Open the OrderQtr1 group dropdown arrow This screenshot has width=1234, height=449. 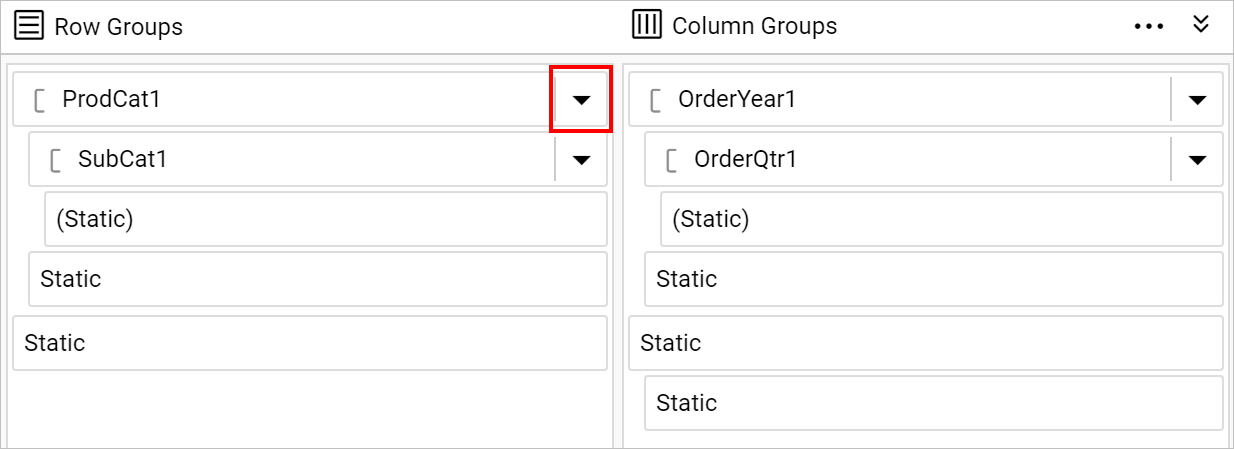[x=1197, y=159]
